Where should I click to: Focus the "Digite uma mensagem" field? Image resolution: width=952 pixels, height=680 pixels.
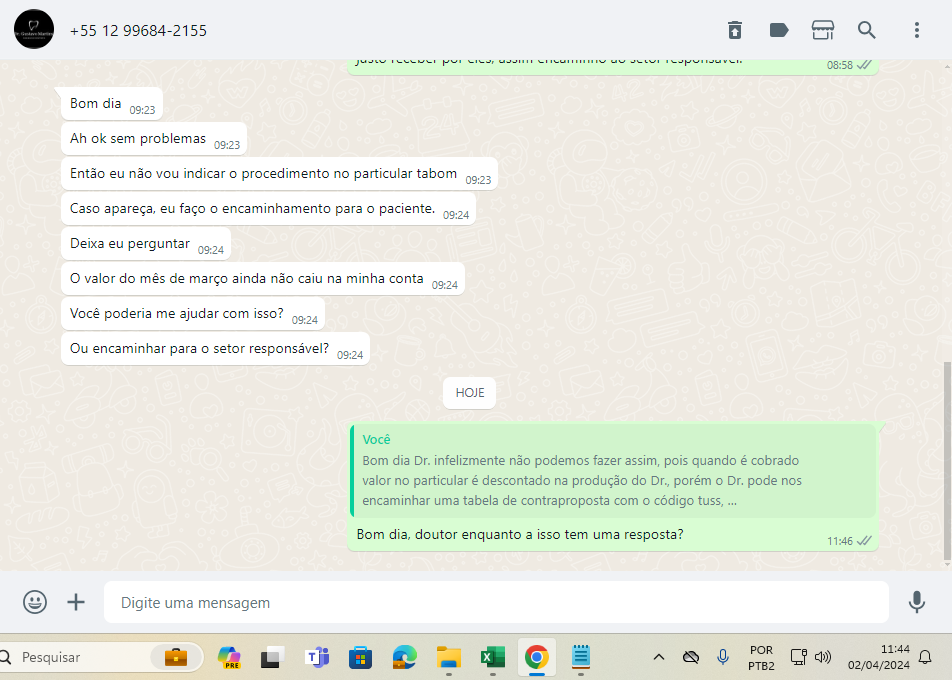(496, 602)
